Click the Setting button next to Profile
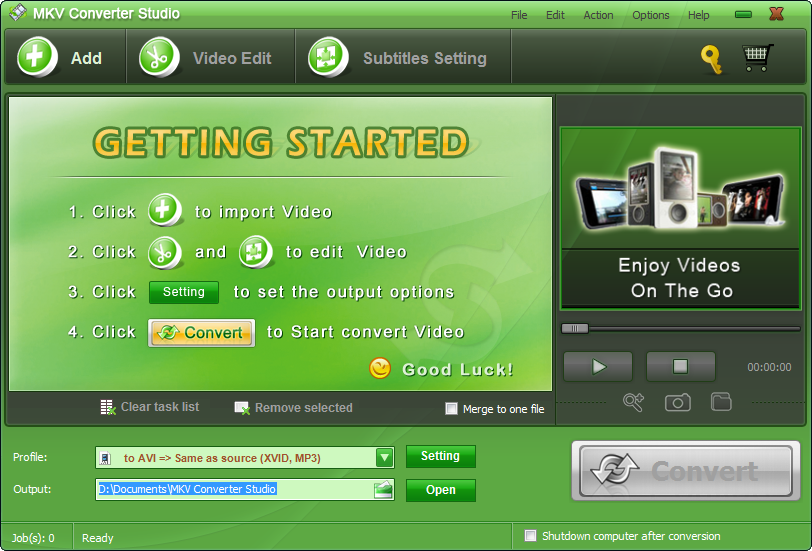The width and height of the screenshot is (812, 551). click(441, 456)
